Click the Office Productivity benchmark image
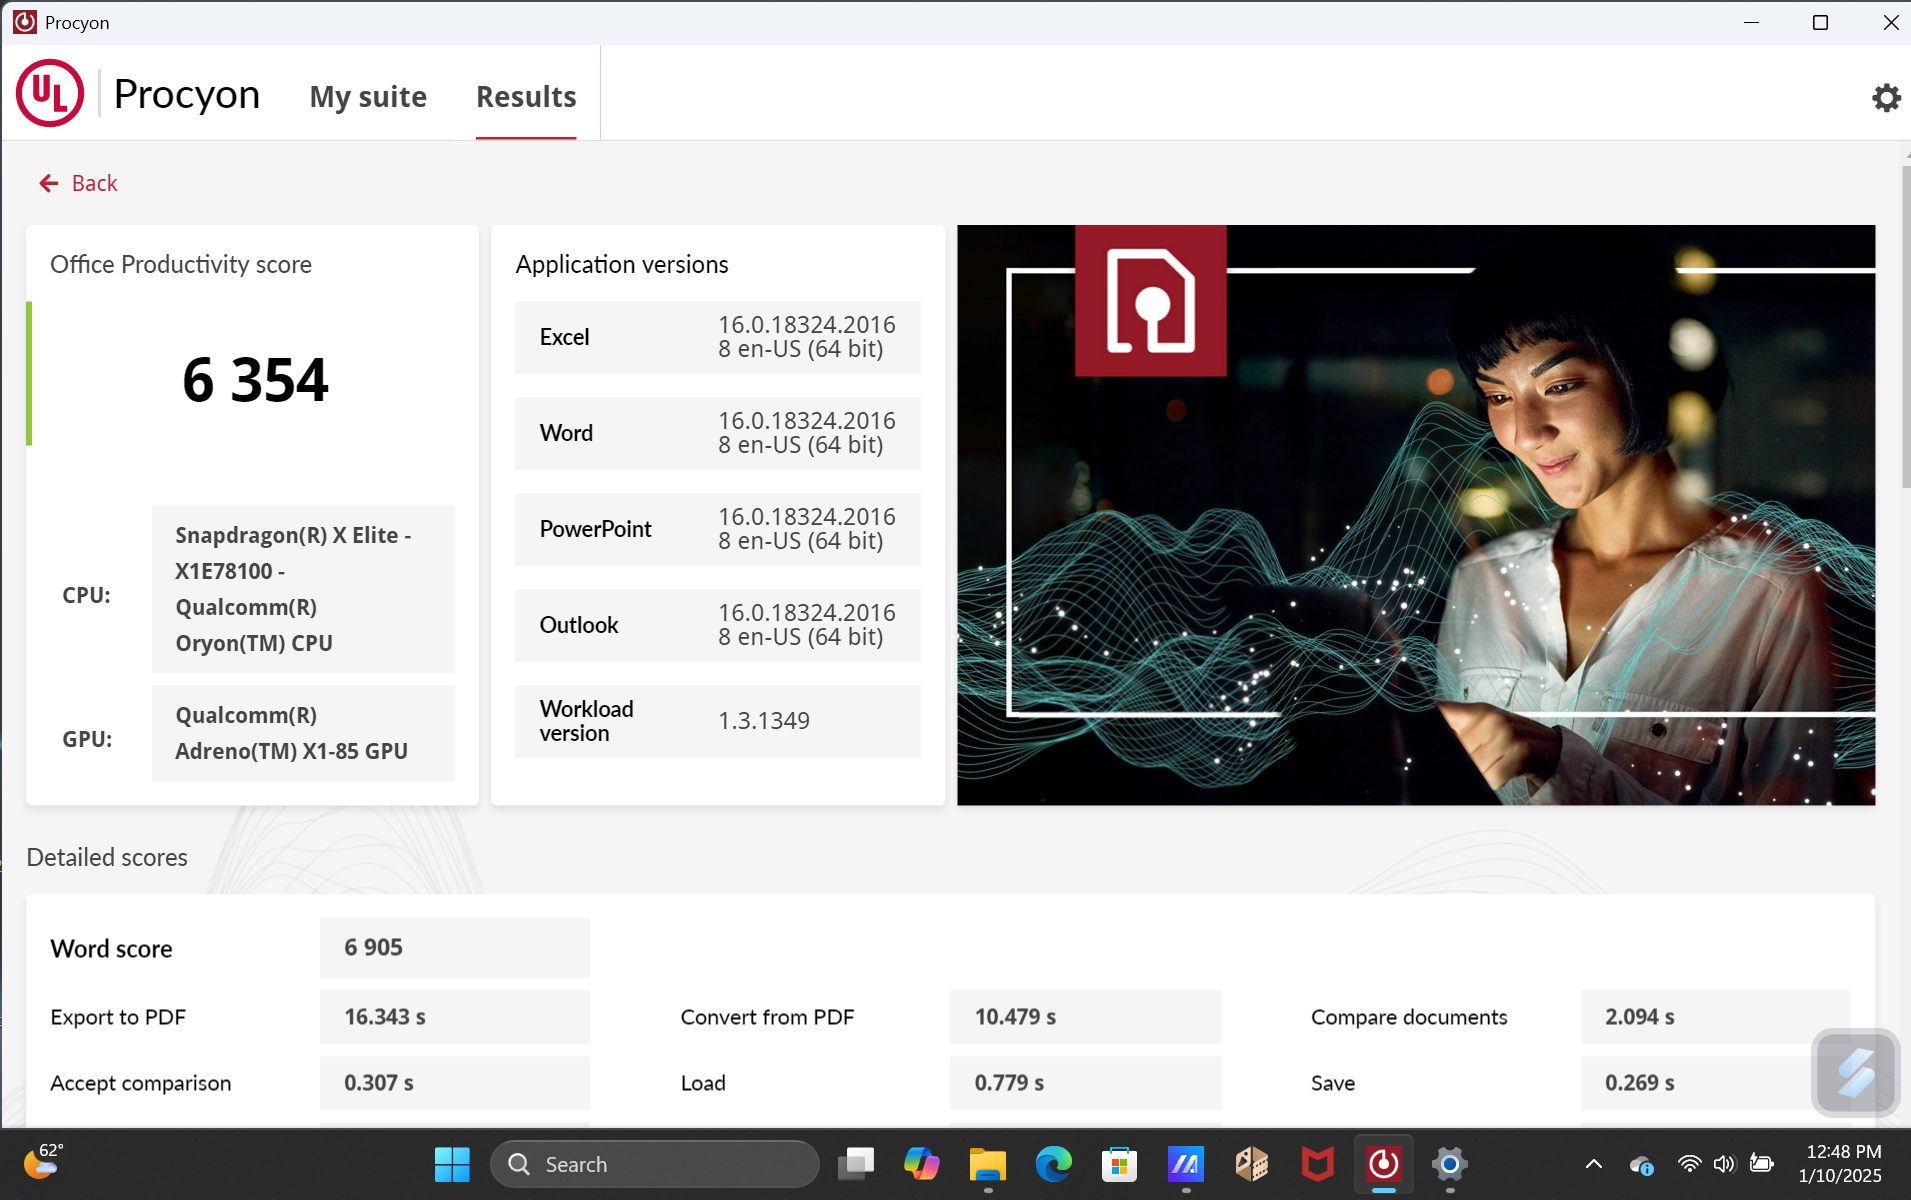The width and height of the screenshot is (1911, 1200). pos(1415,515)
